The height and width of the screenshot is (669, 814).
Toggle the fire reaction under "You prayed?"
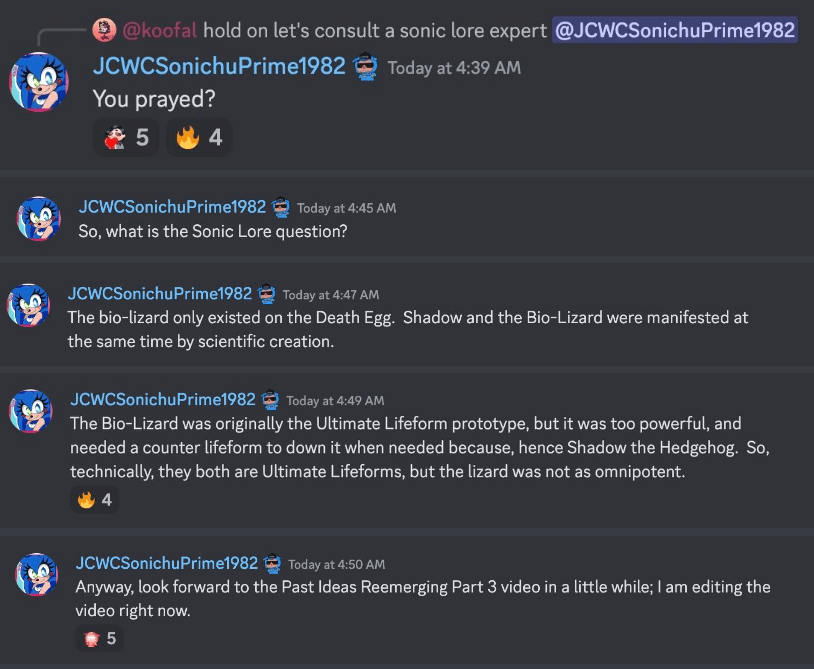tap(199, 138)
